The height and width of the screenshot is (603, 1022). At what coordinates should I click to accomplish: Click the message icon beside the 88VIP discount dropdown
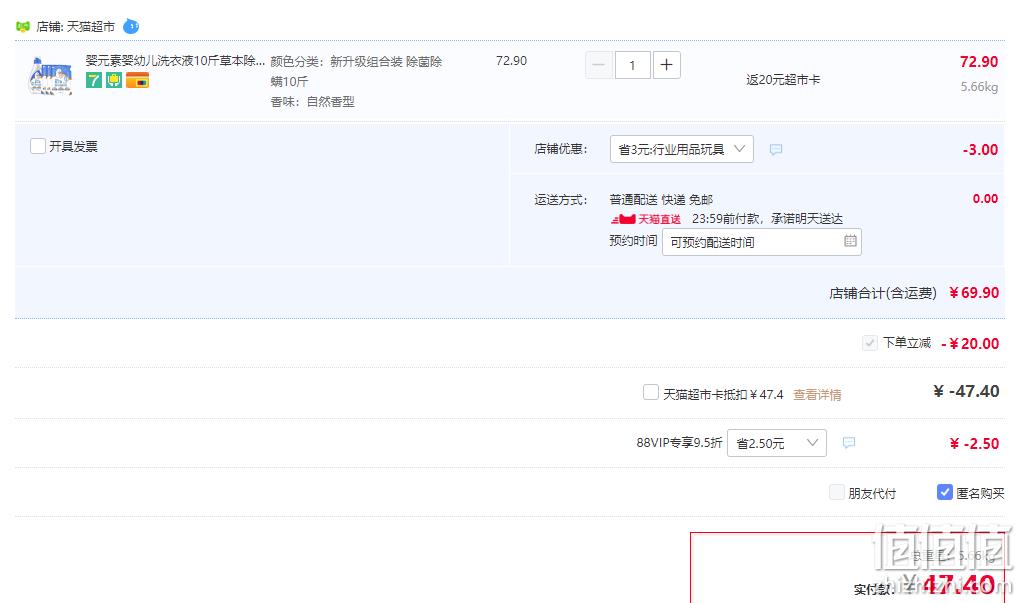point(849,443)
